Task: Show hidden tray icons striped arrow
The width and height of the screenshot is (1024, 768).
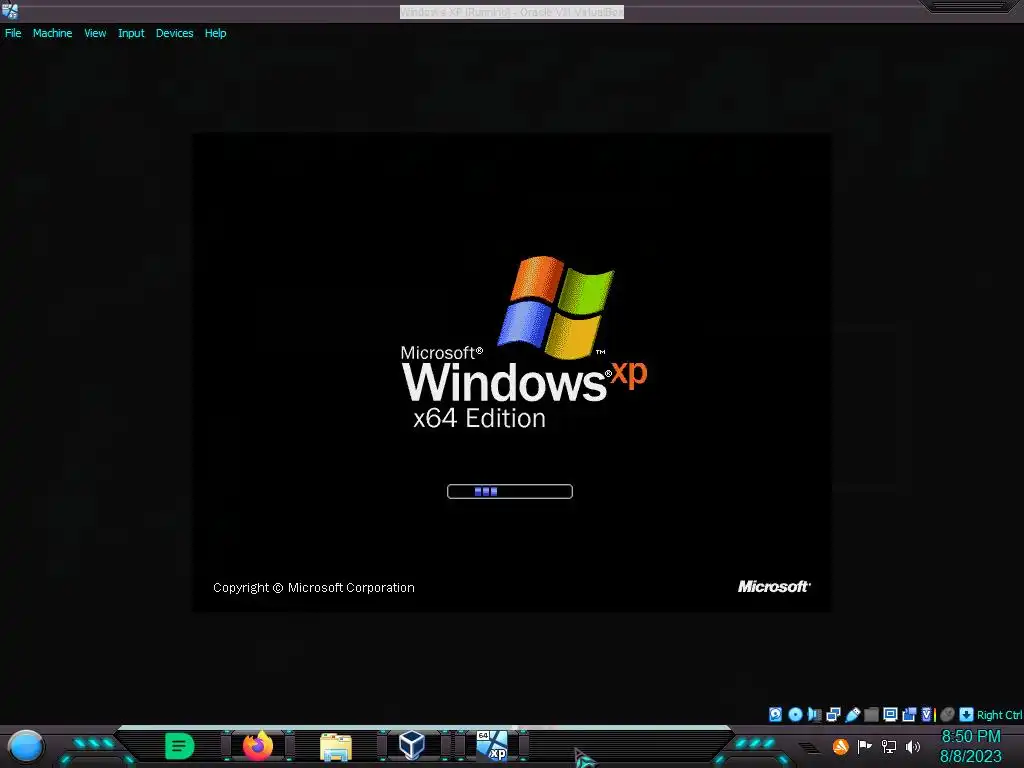Action: coord(809,748)
